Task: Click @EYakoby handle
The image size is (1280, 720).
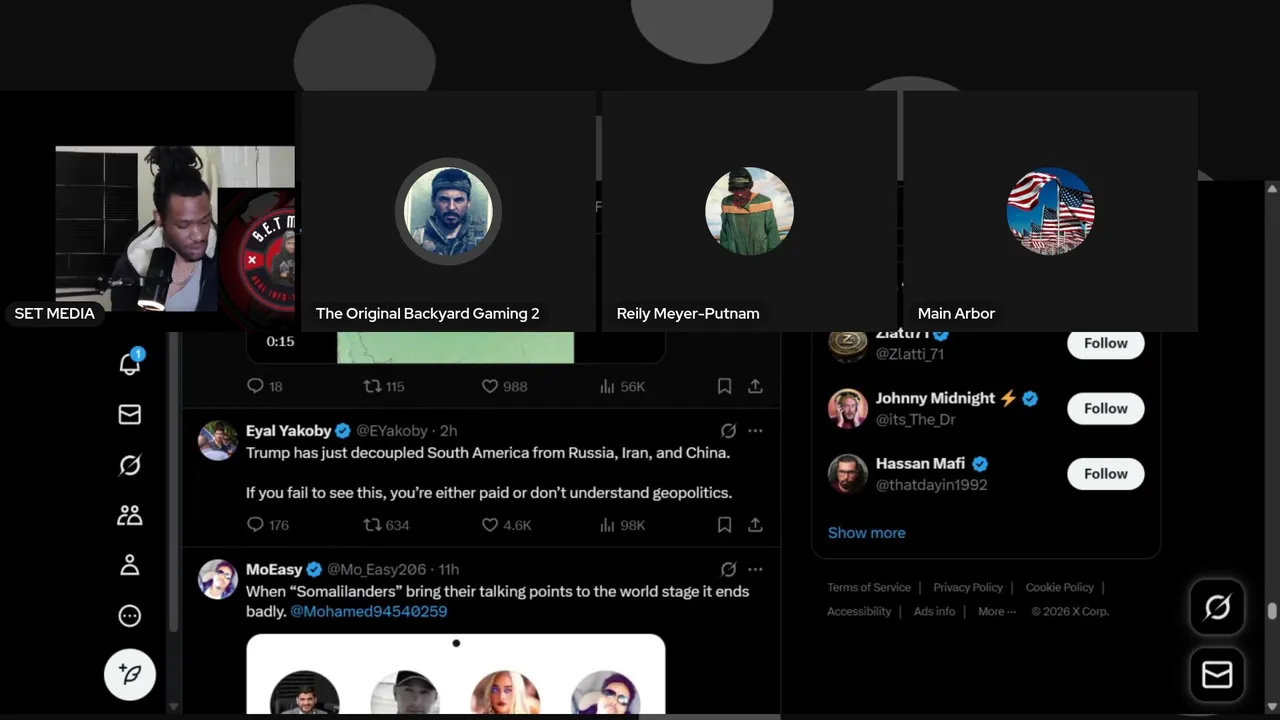Action: (x=393, y=430)
